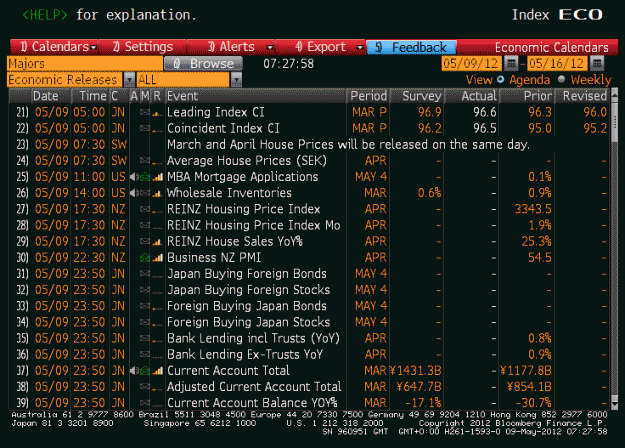Click the relevance bars icon for MBA Mortgage Applications

tap(158, 177)
